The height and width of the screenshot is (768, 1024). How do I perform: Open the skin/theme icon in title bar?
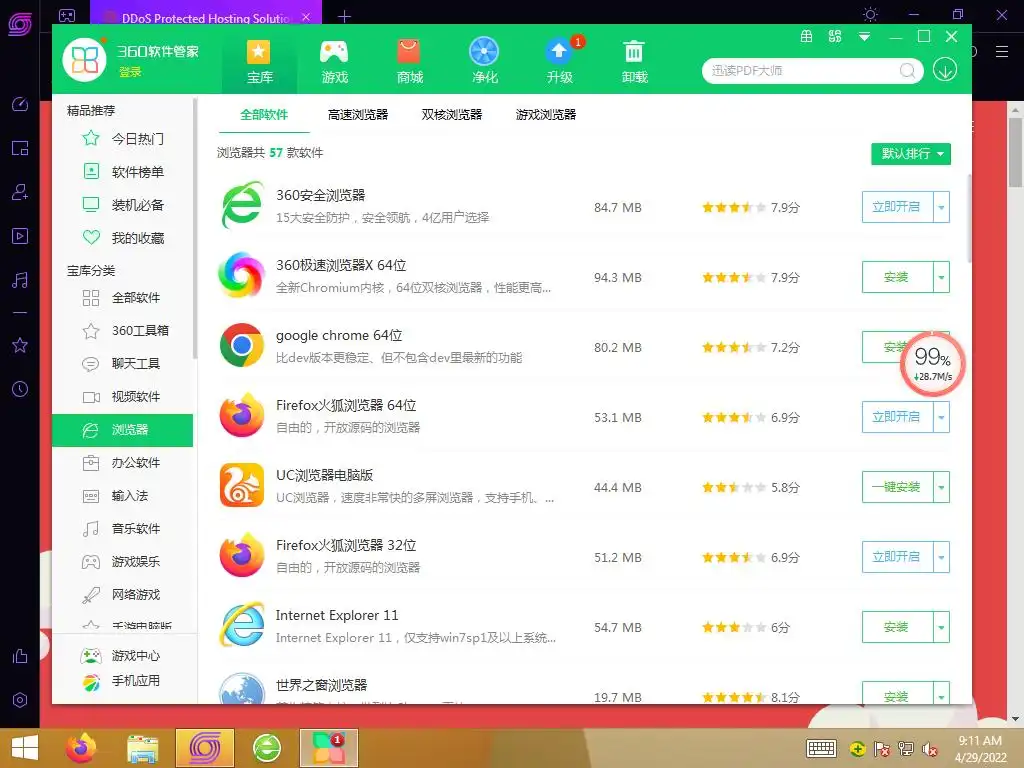[835, 37]
